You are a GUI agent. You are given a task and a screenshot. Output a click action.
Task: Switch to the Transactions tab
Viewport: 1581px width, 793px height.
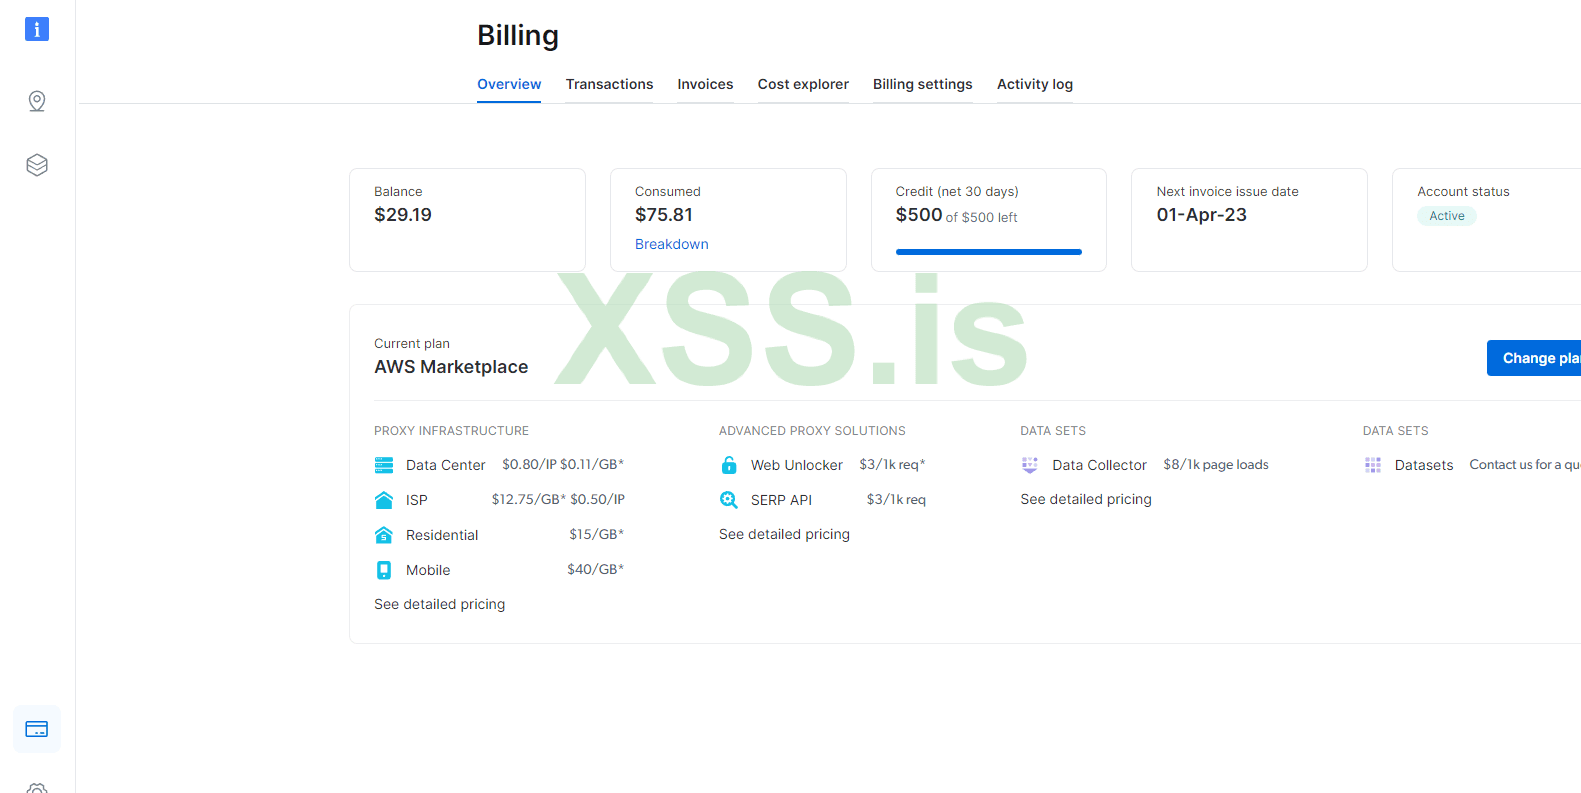coord(609,84)
